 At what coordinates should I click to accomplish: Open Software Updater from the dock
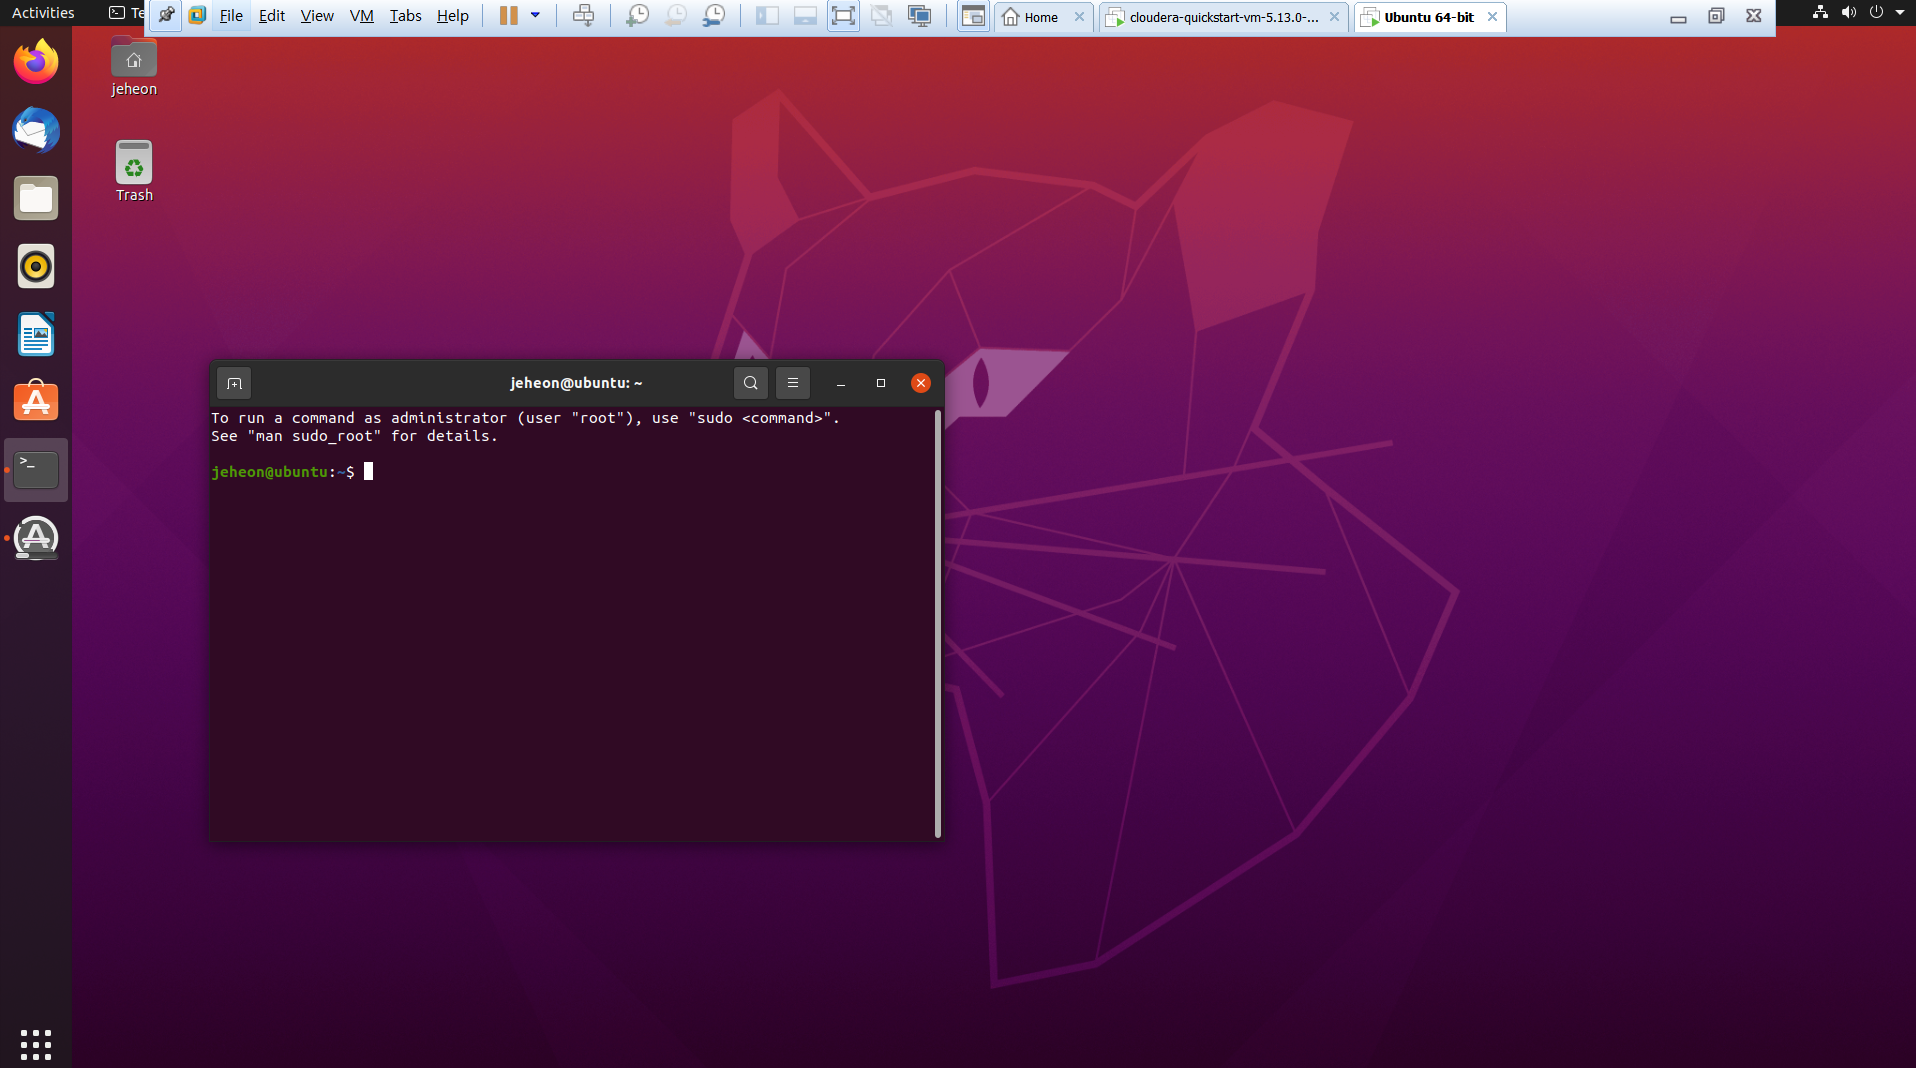[36, 538]
